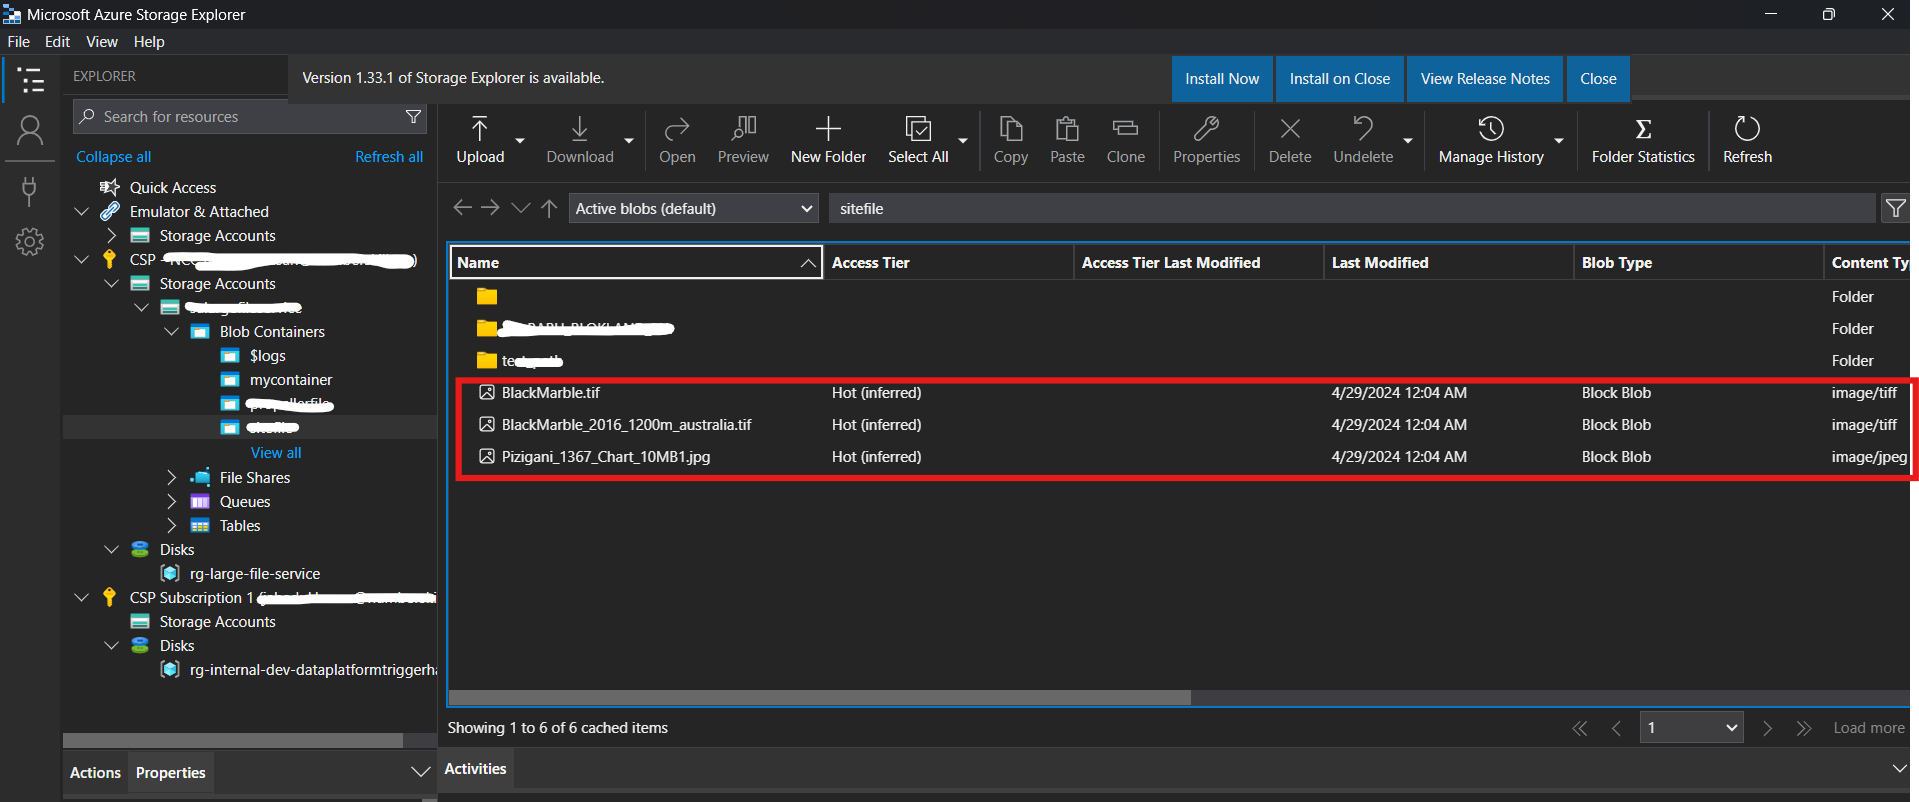Click the Download toolbar button
The width and height of the screenshot is (1919, 802).
[x=580, y=140]
